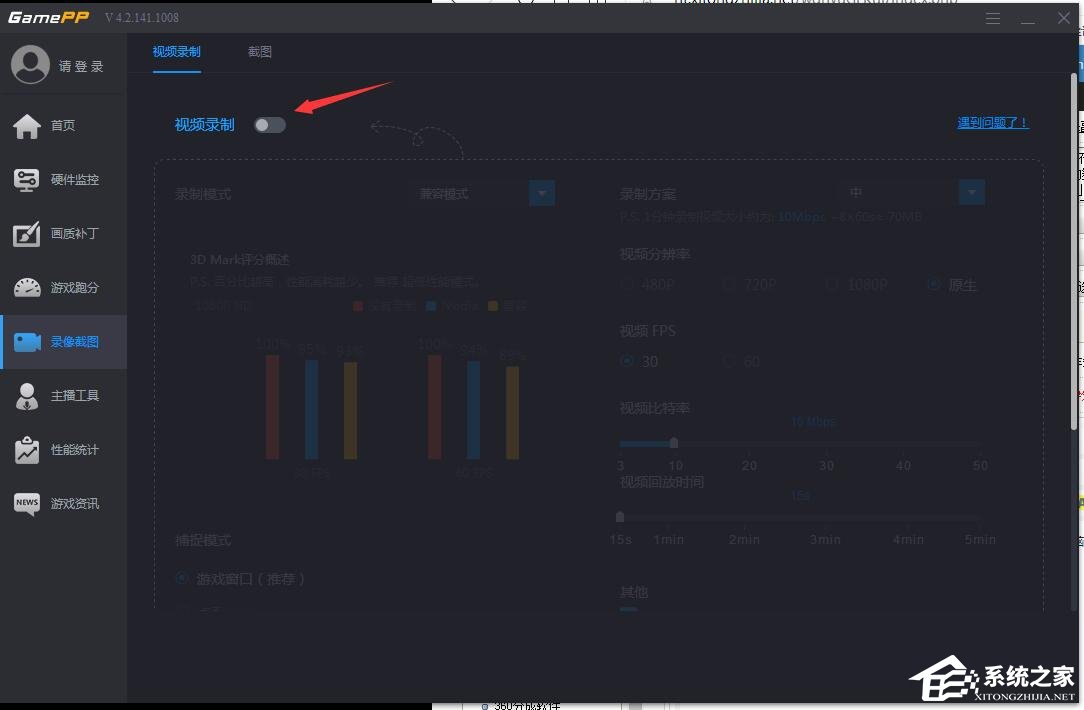
Task: Expand the recording quality dropdown showing 中
Action: pos(970,192)
